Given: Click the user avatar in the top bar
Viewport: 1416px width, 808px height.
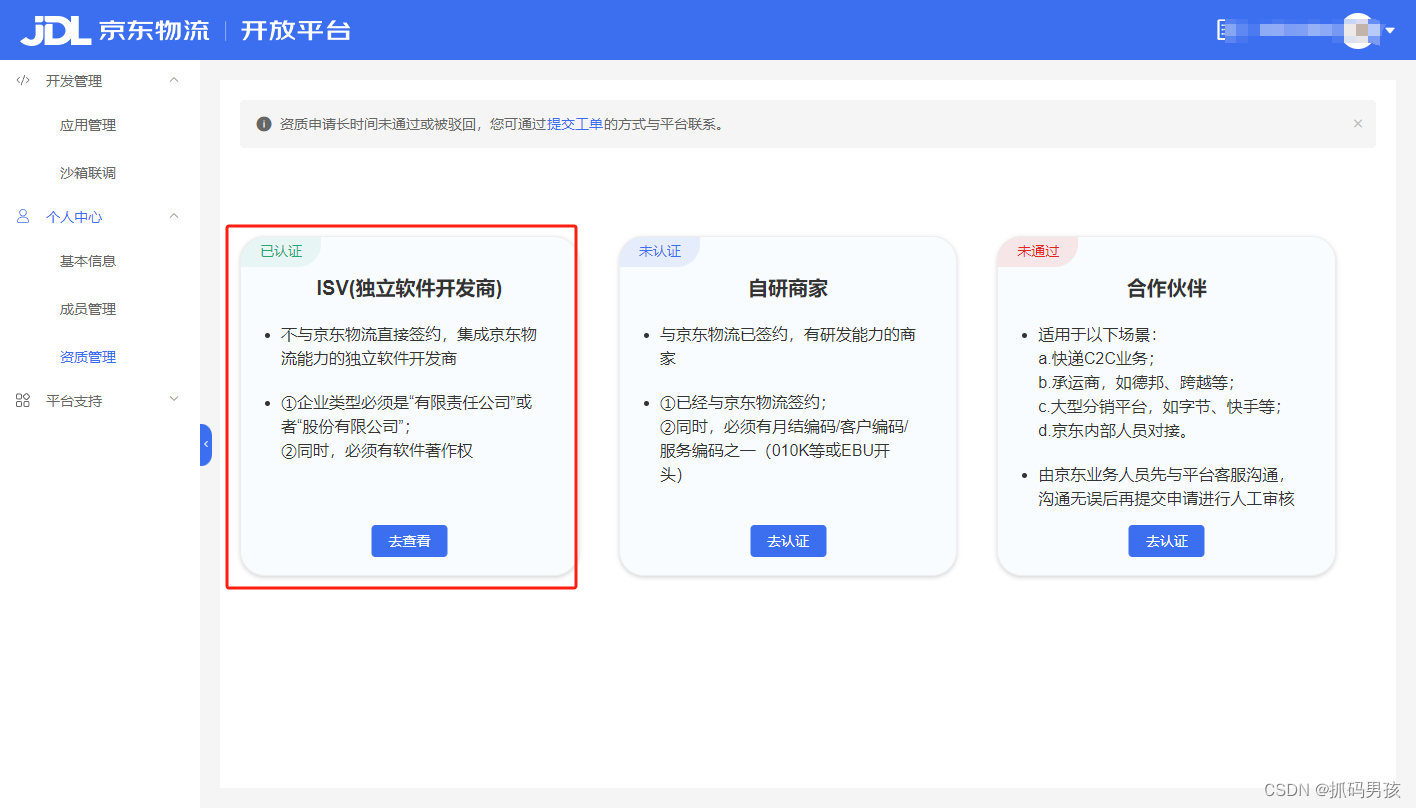Looking at the screenshot, I should pos(1358,29).
